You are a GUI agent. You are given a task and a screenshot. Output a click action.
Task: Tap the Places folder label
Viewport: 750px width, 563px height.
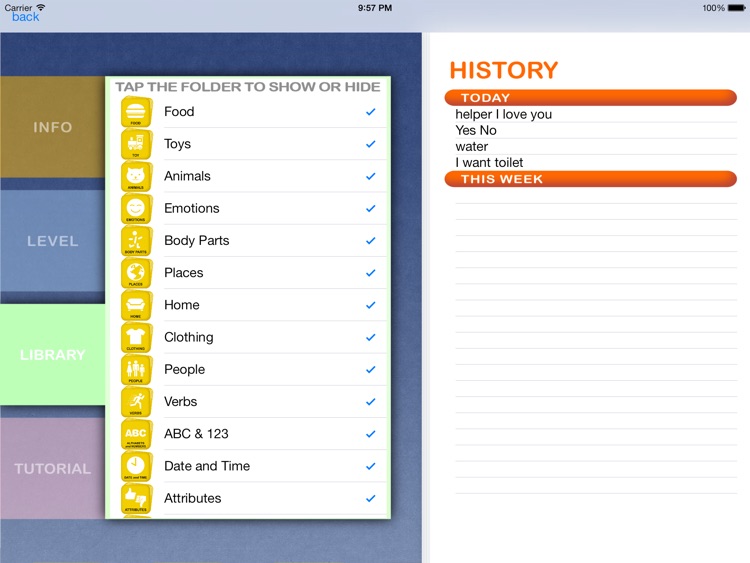(184, 273)
